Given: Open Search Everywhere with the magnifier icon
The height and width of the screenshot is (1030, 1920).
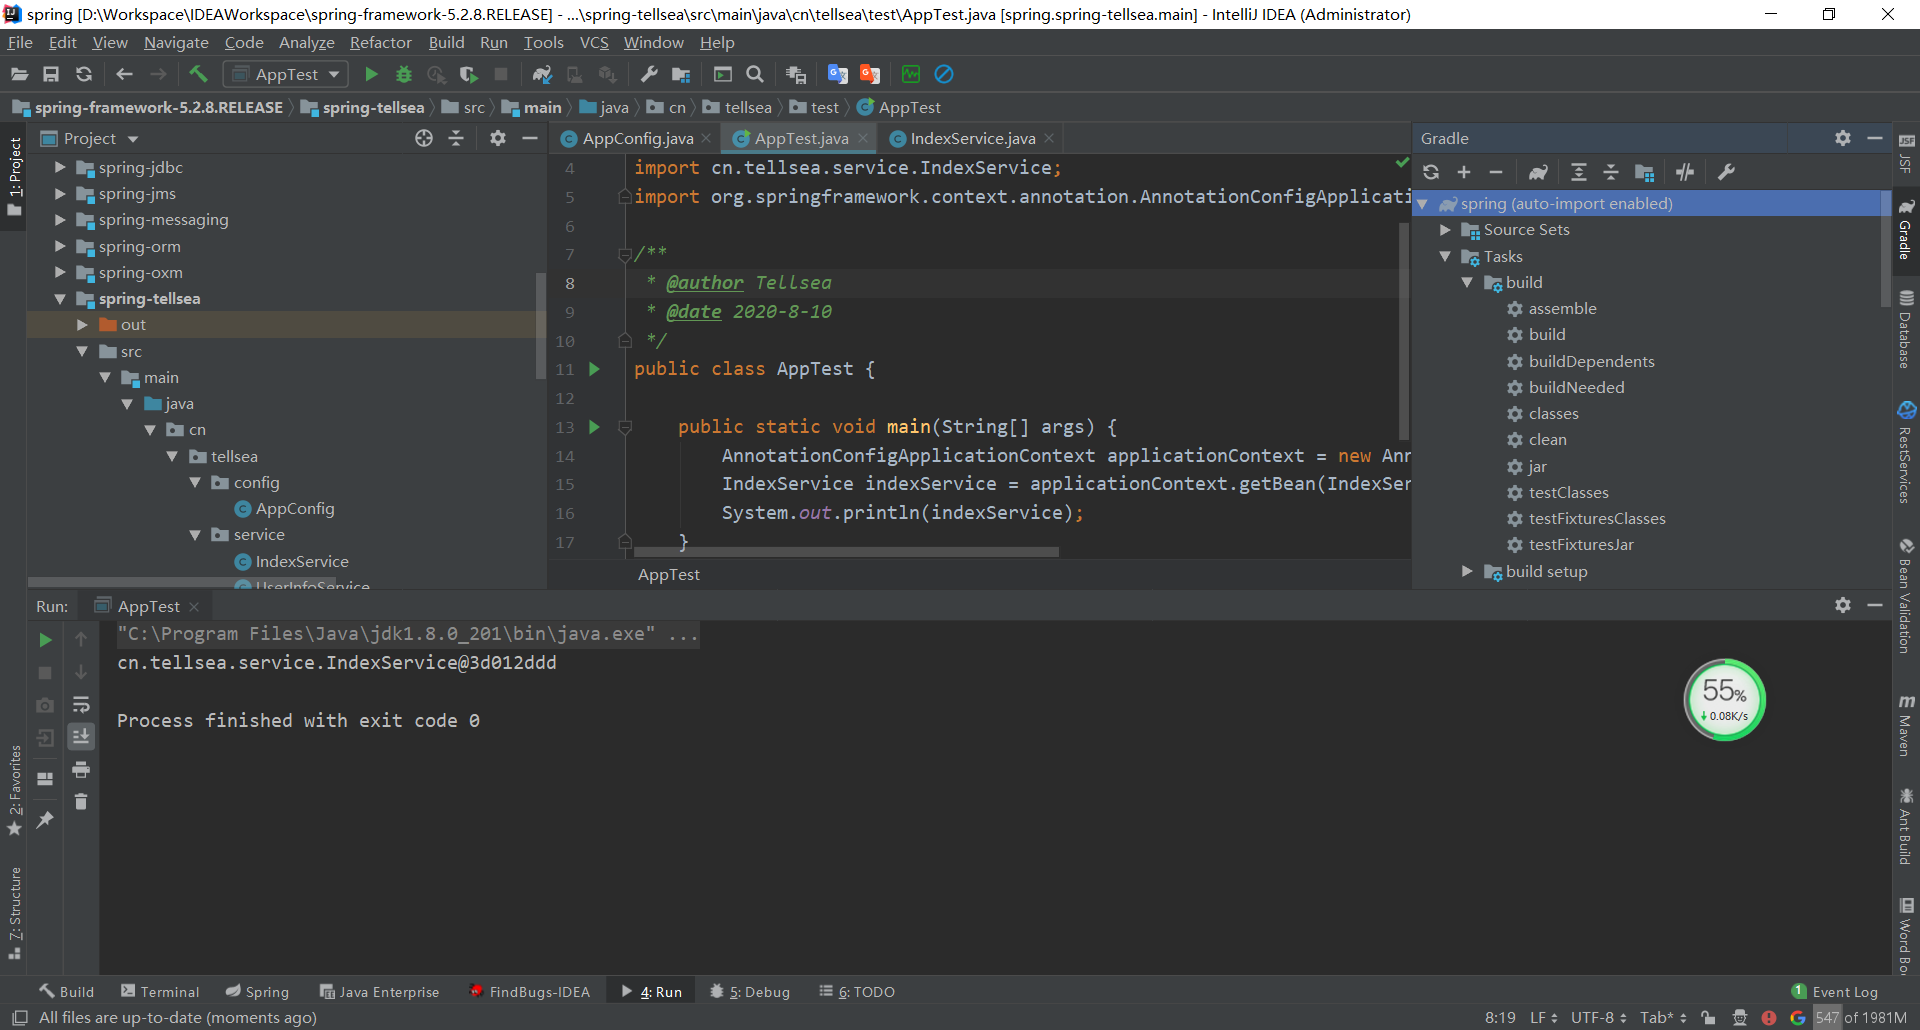Looking at the screenshot, I should 755,74.
